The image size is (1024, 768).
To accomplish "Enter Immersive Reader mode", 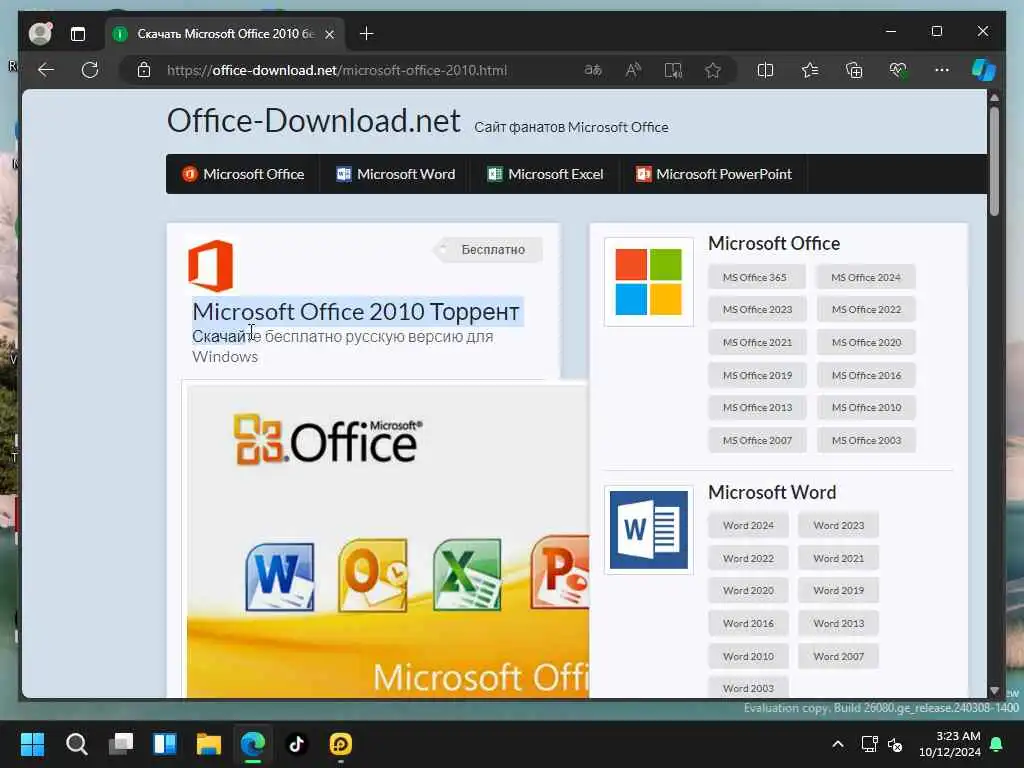I will 673,70.
